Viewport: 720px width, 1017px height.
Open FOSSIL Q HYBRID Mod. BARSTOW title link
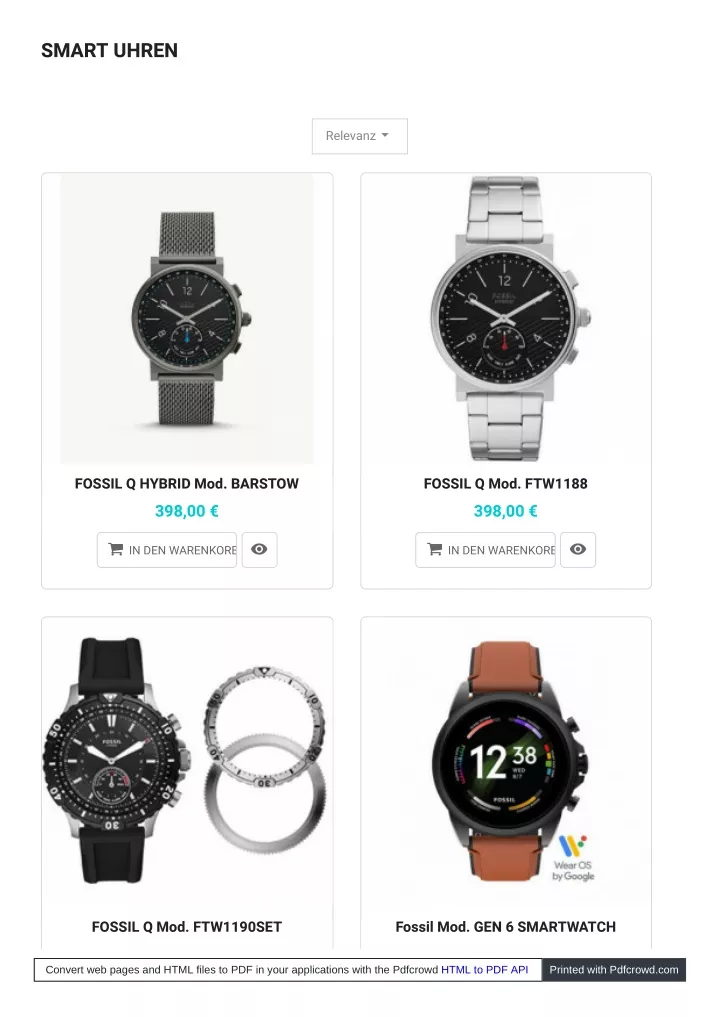pyautogui.click(x=187, y=484)
